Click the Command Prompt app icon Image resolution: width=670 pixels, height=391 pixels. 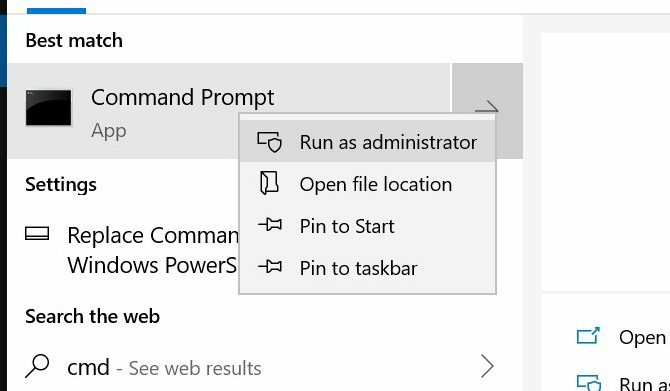click(x=48, y=108)
